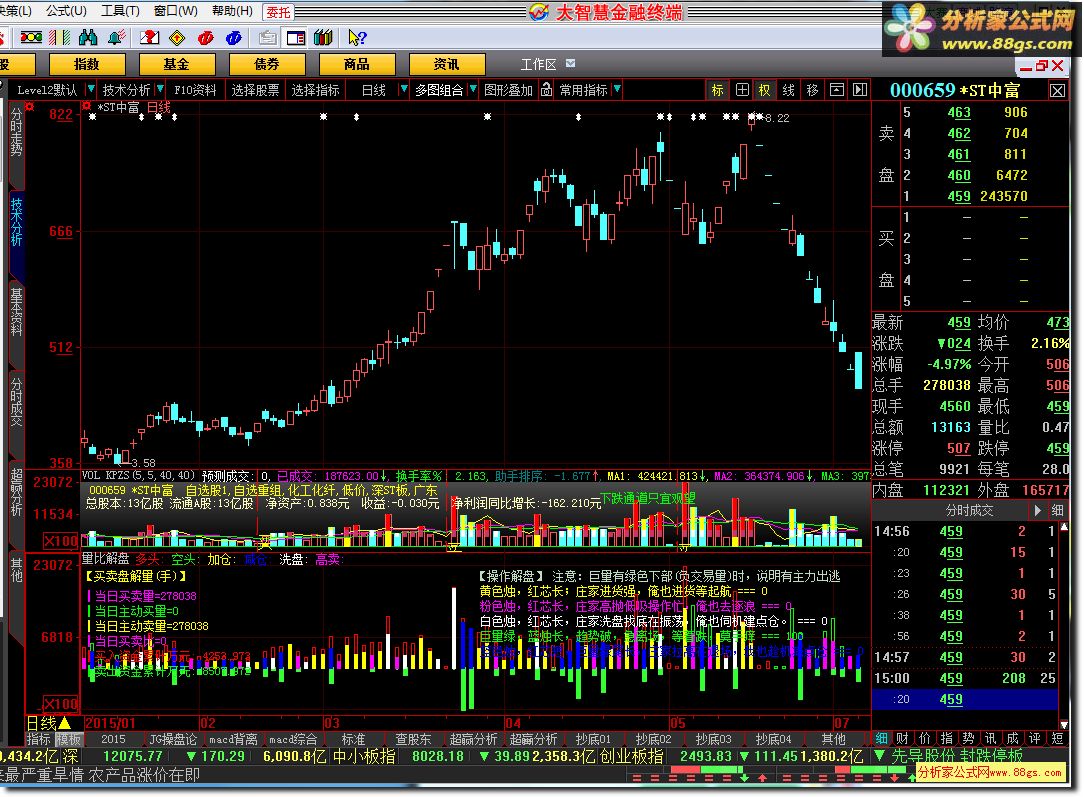1084x797 pixels.
Task: Click the panel collapse window icon
Action: coord(837,90)
